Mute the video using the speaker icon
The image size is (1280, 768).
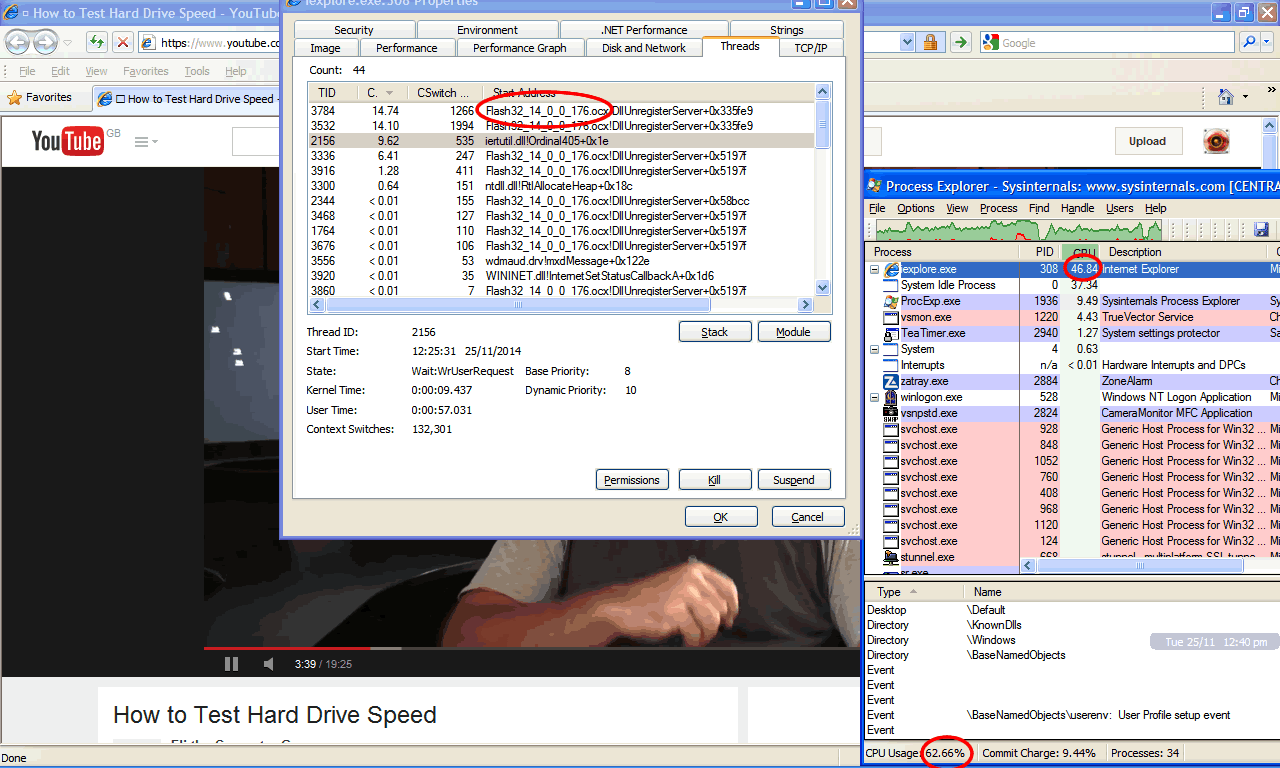(x=268, y=664)
